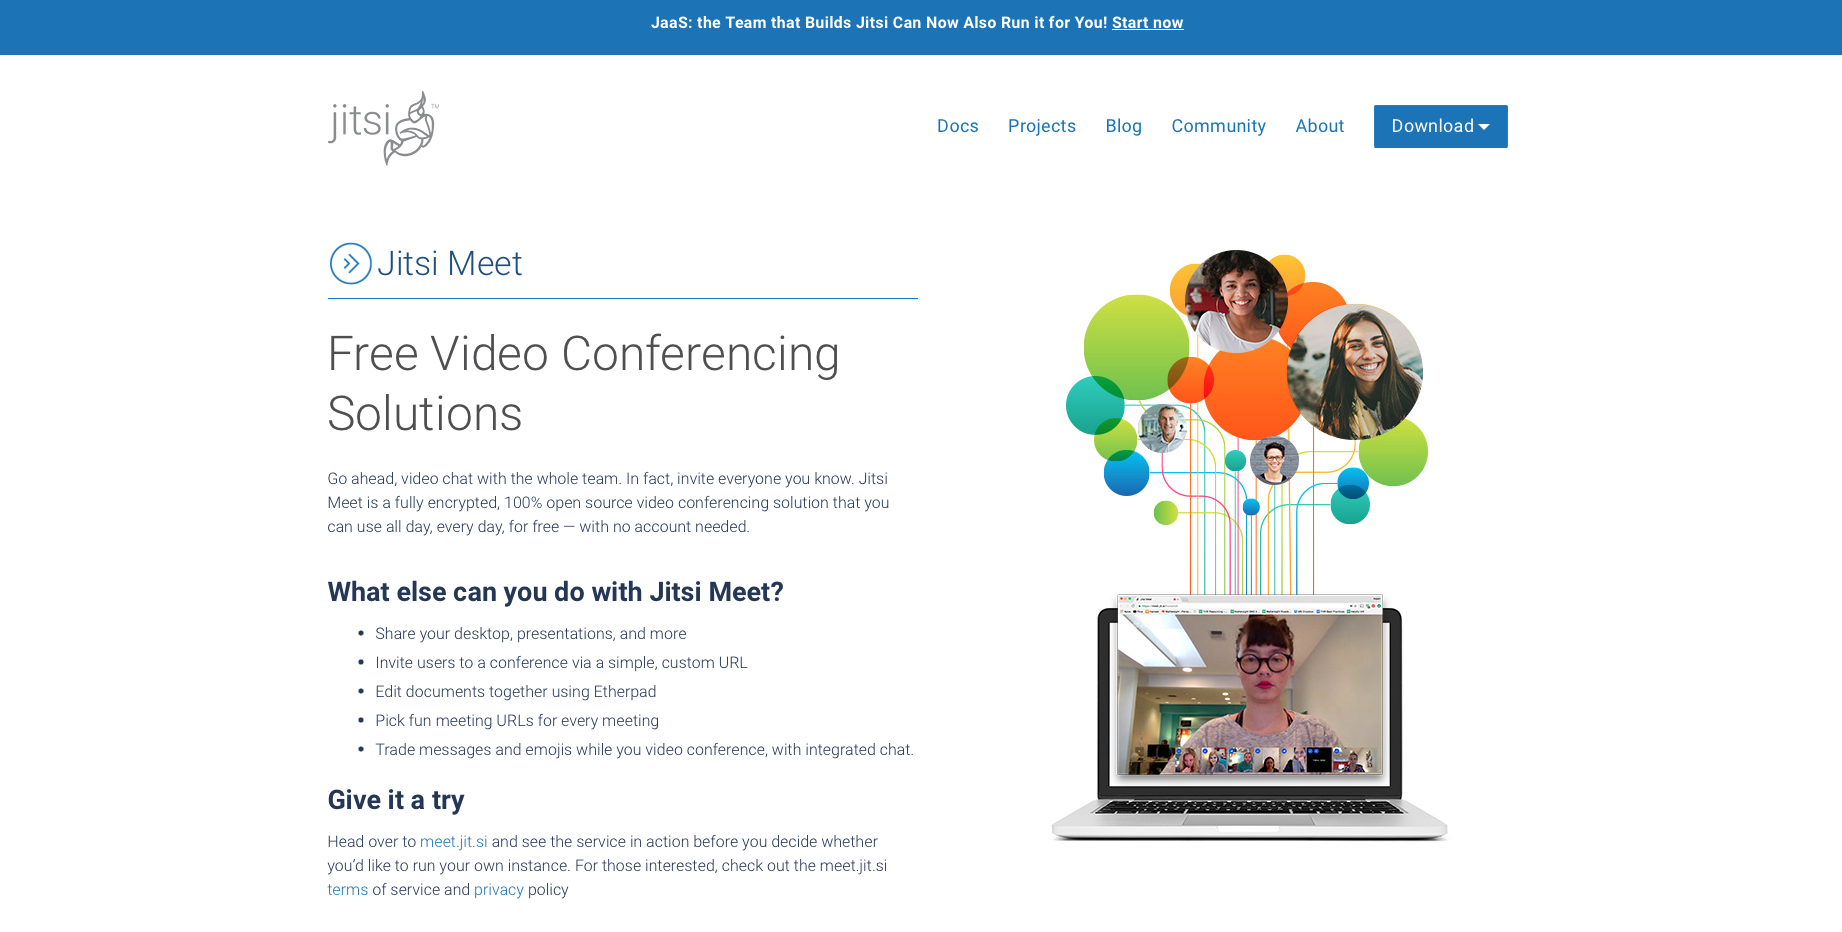The height and width of the screenshot is (932, 1842).
Task: Open the Docs menu item
Action: pos(957,126)
